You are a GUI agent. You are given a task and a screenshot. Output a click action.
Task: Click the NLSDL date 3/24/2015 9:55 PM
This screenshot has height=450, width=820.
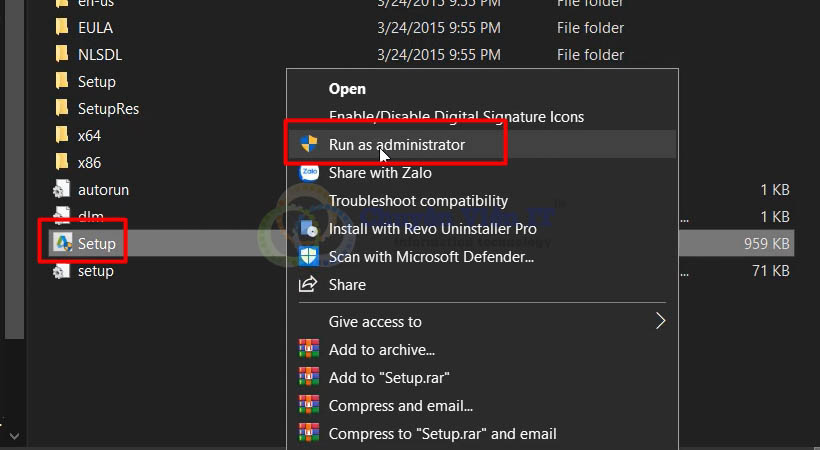coord(439,55)
